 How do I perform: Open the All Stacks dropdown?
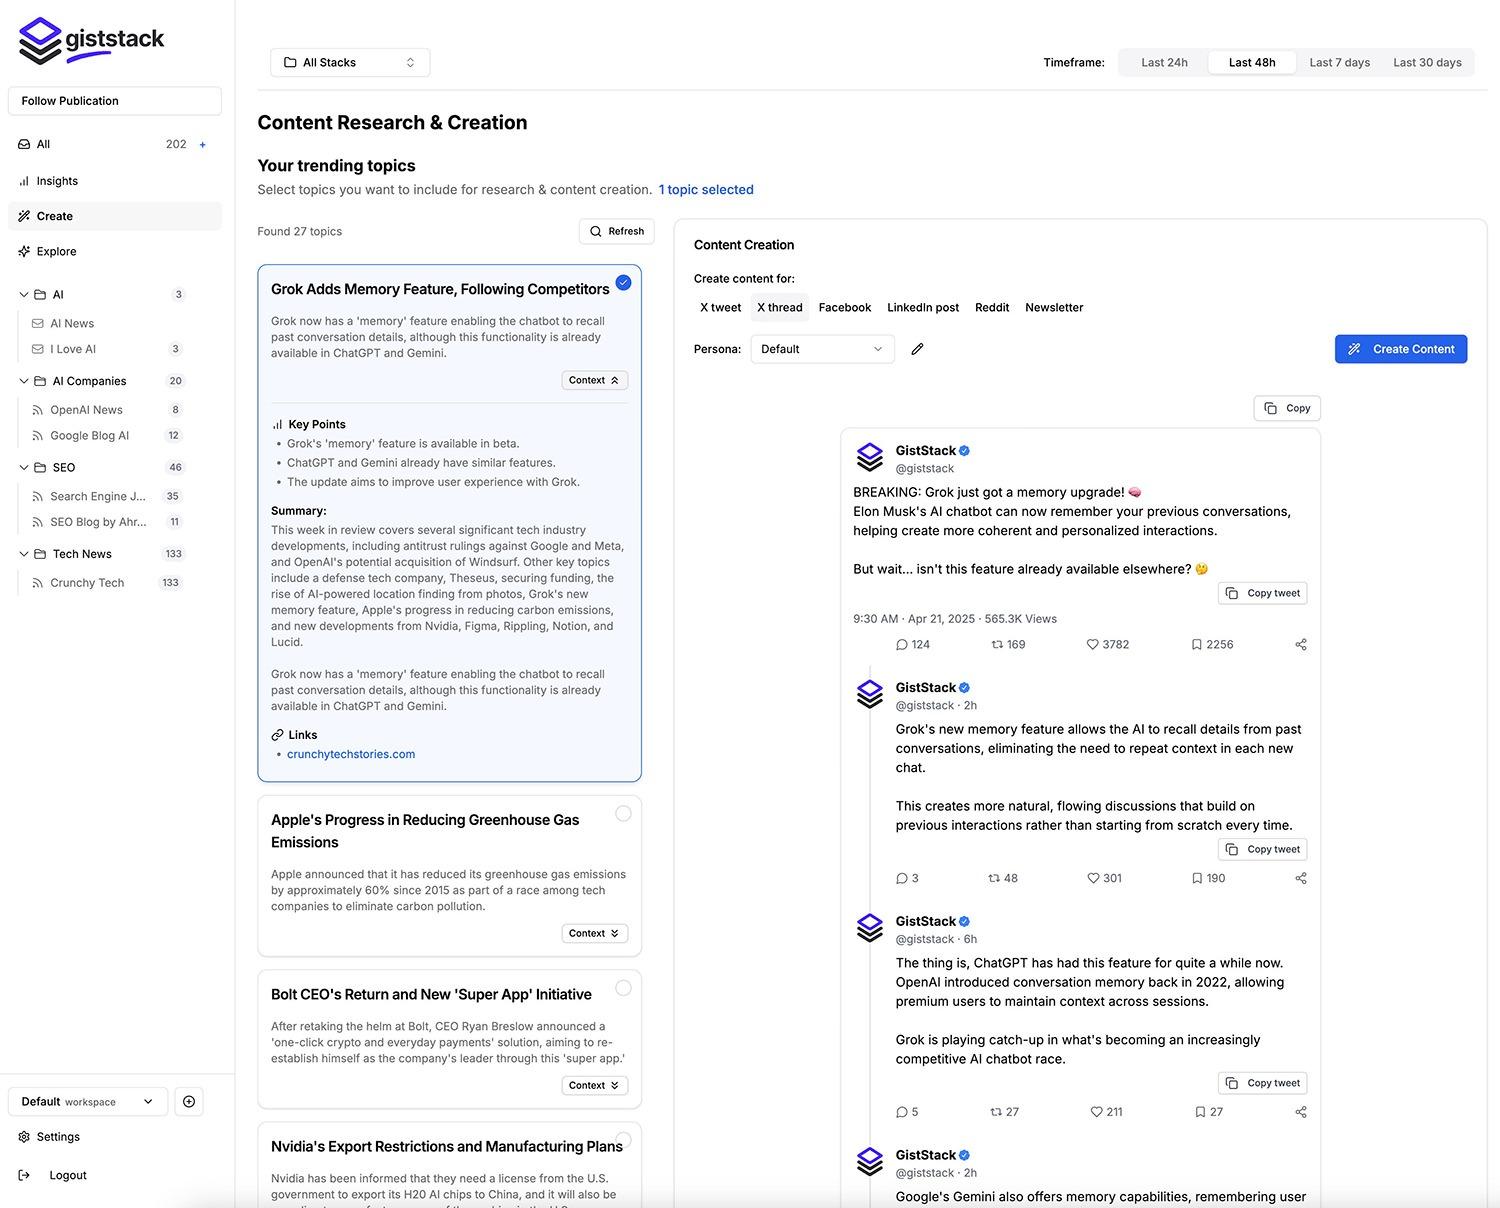350,62
